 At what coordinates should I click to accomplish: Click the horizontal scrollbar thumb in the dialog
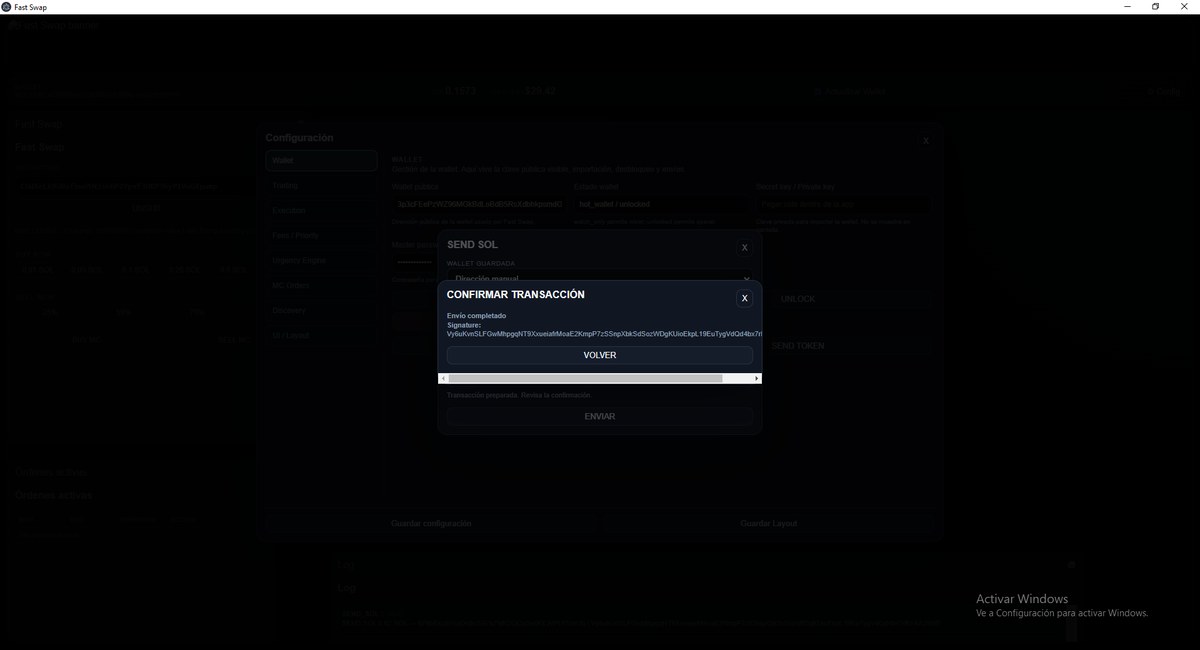pyautogui.click(x=585, y=378)
